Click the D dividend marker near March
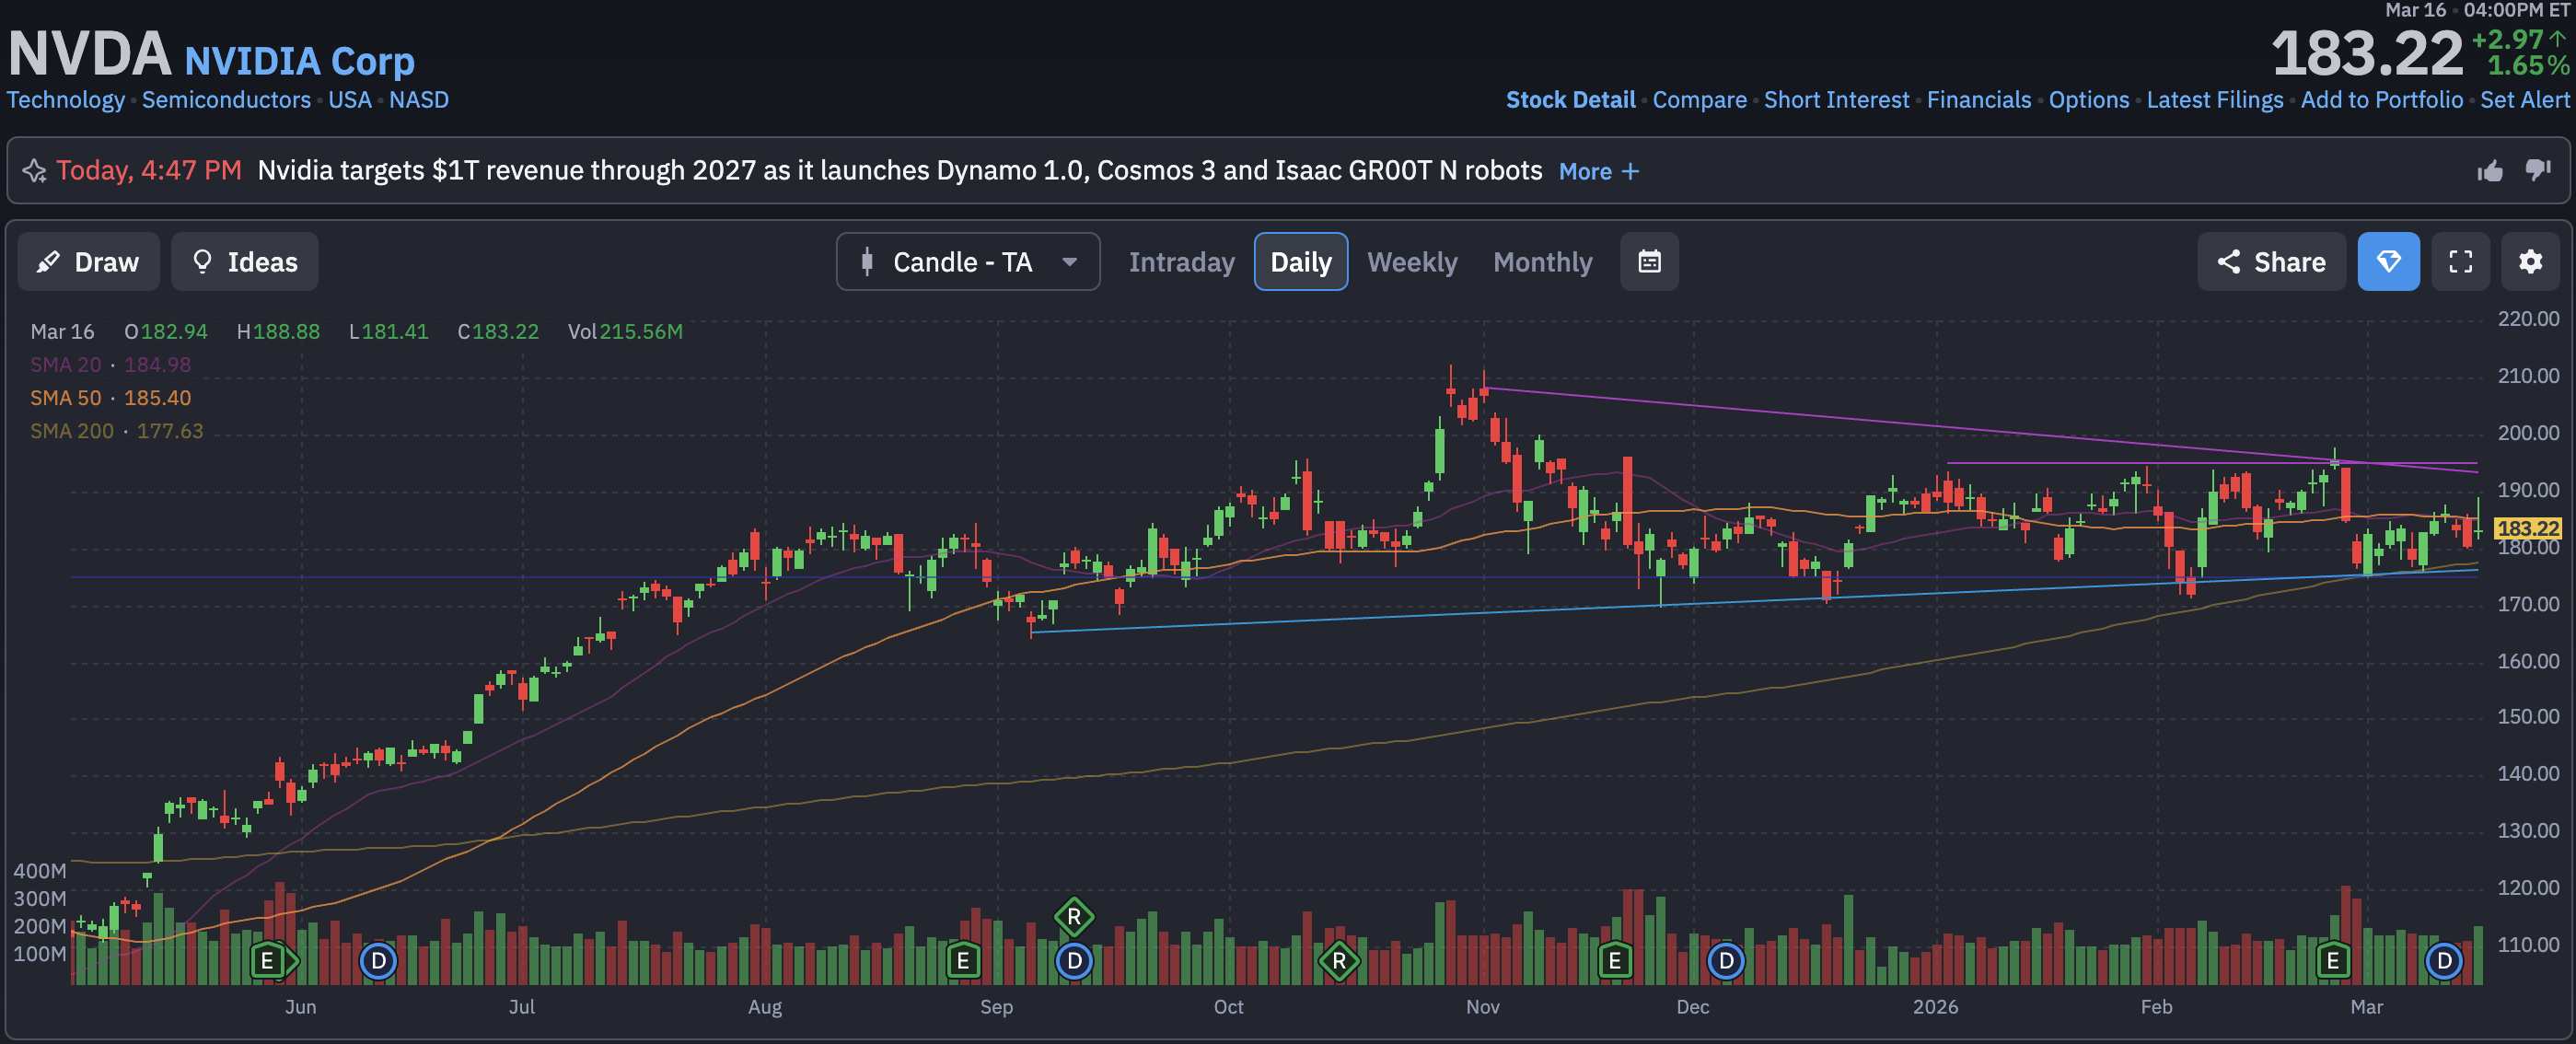Image resolution: width=2576 pixels, height=1044 pixels. pyautogui.click(x=2443, y=961)
